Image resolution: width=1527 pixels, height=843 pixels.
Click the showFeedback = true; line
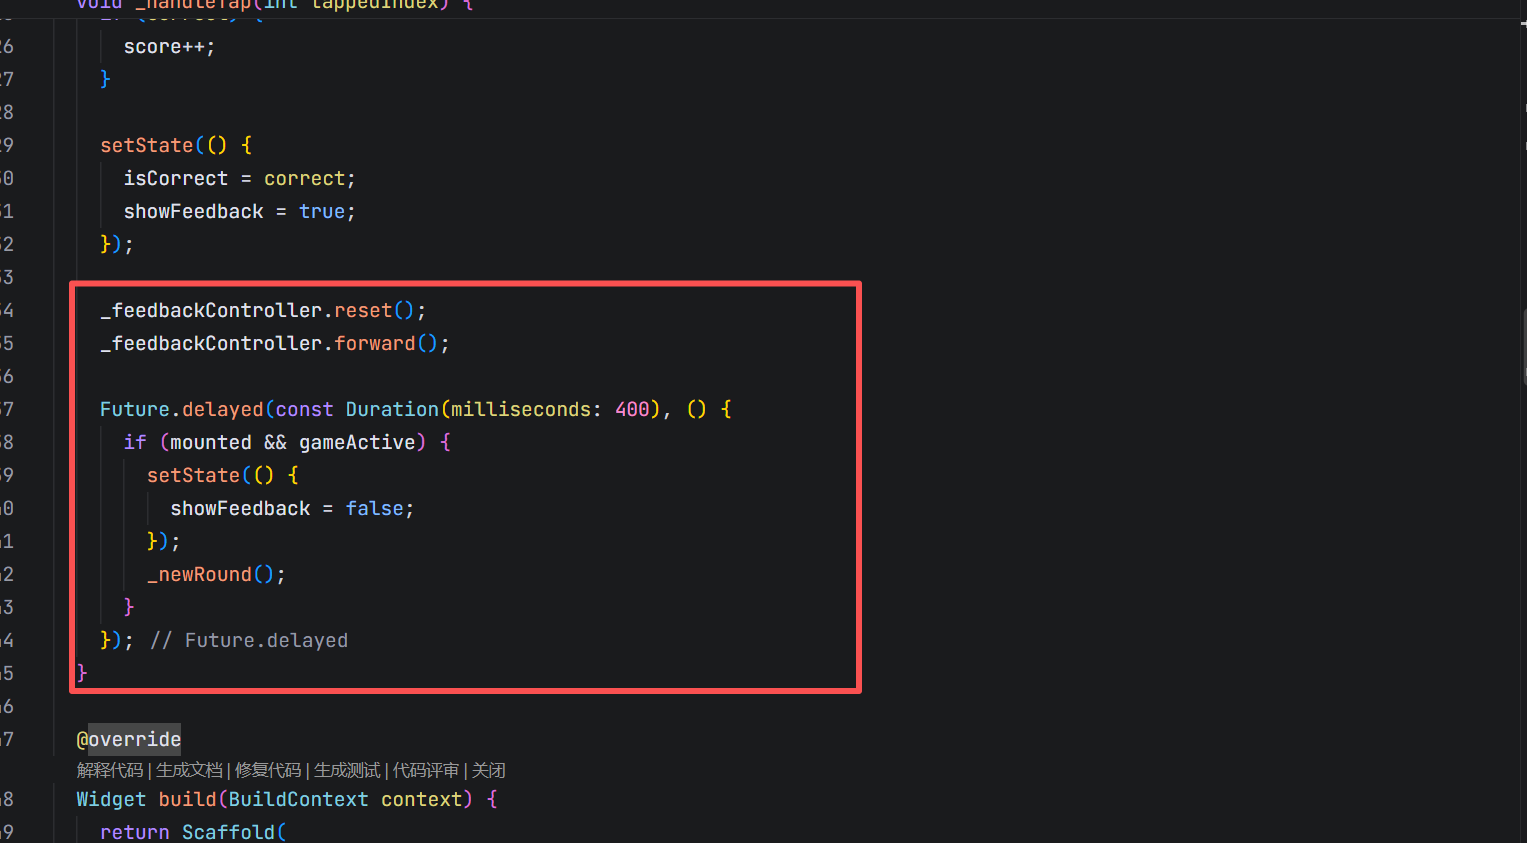pyautogui.click(x=239, y=212)
